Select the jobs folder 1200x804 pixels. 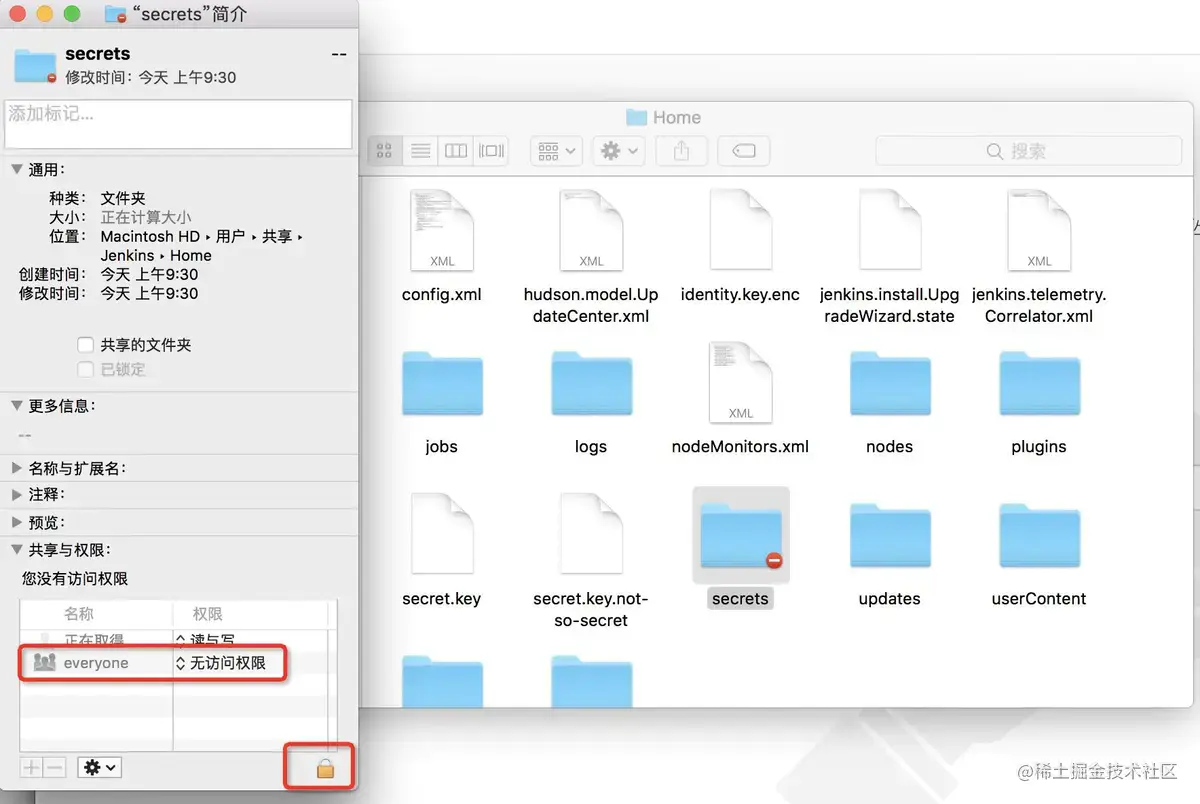point(442,383)
